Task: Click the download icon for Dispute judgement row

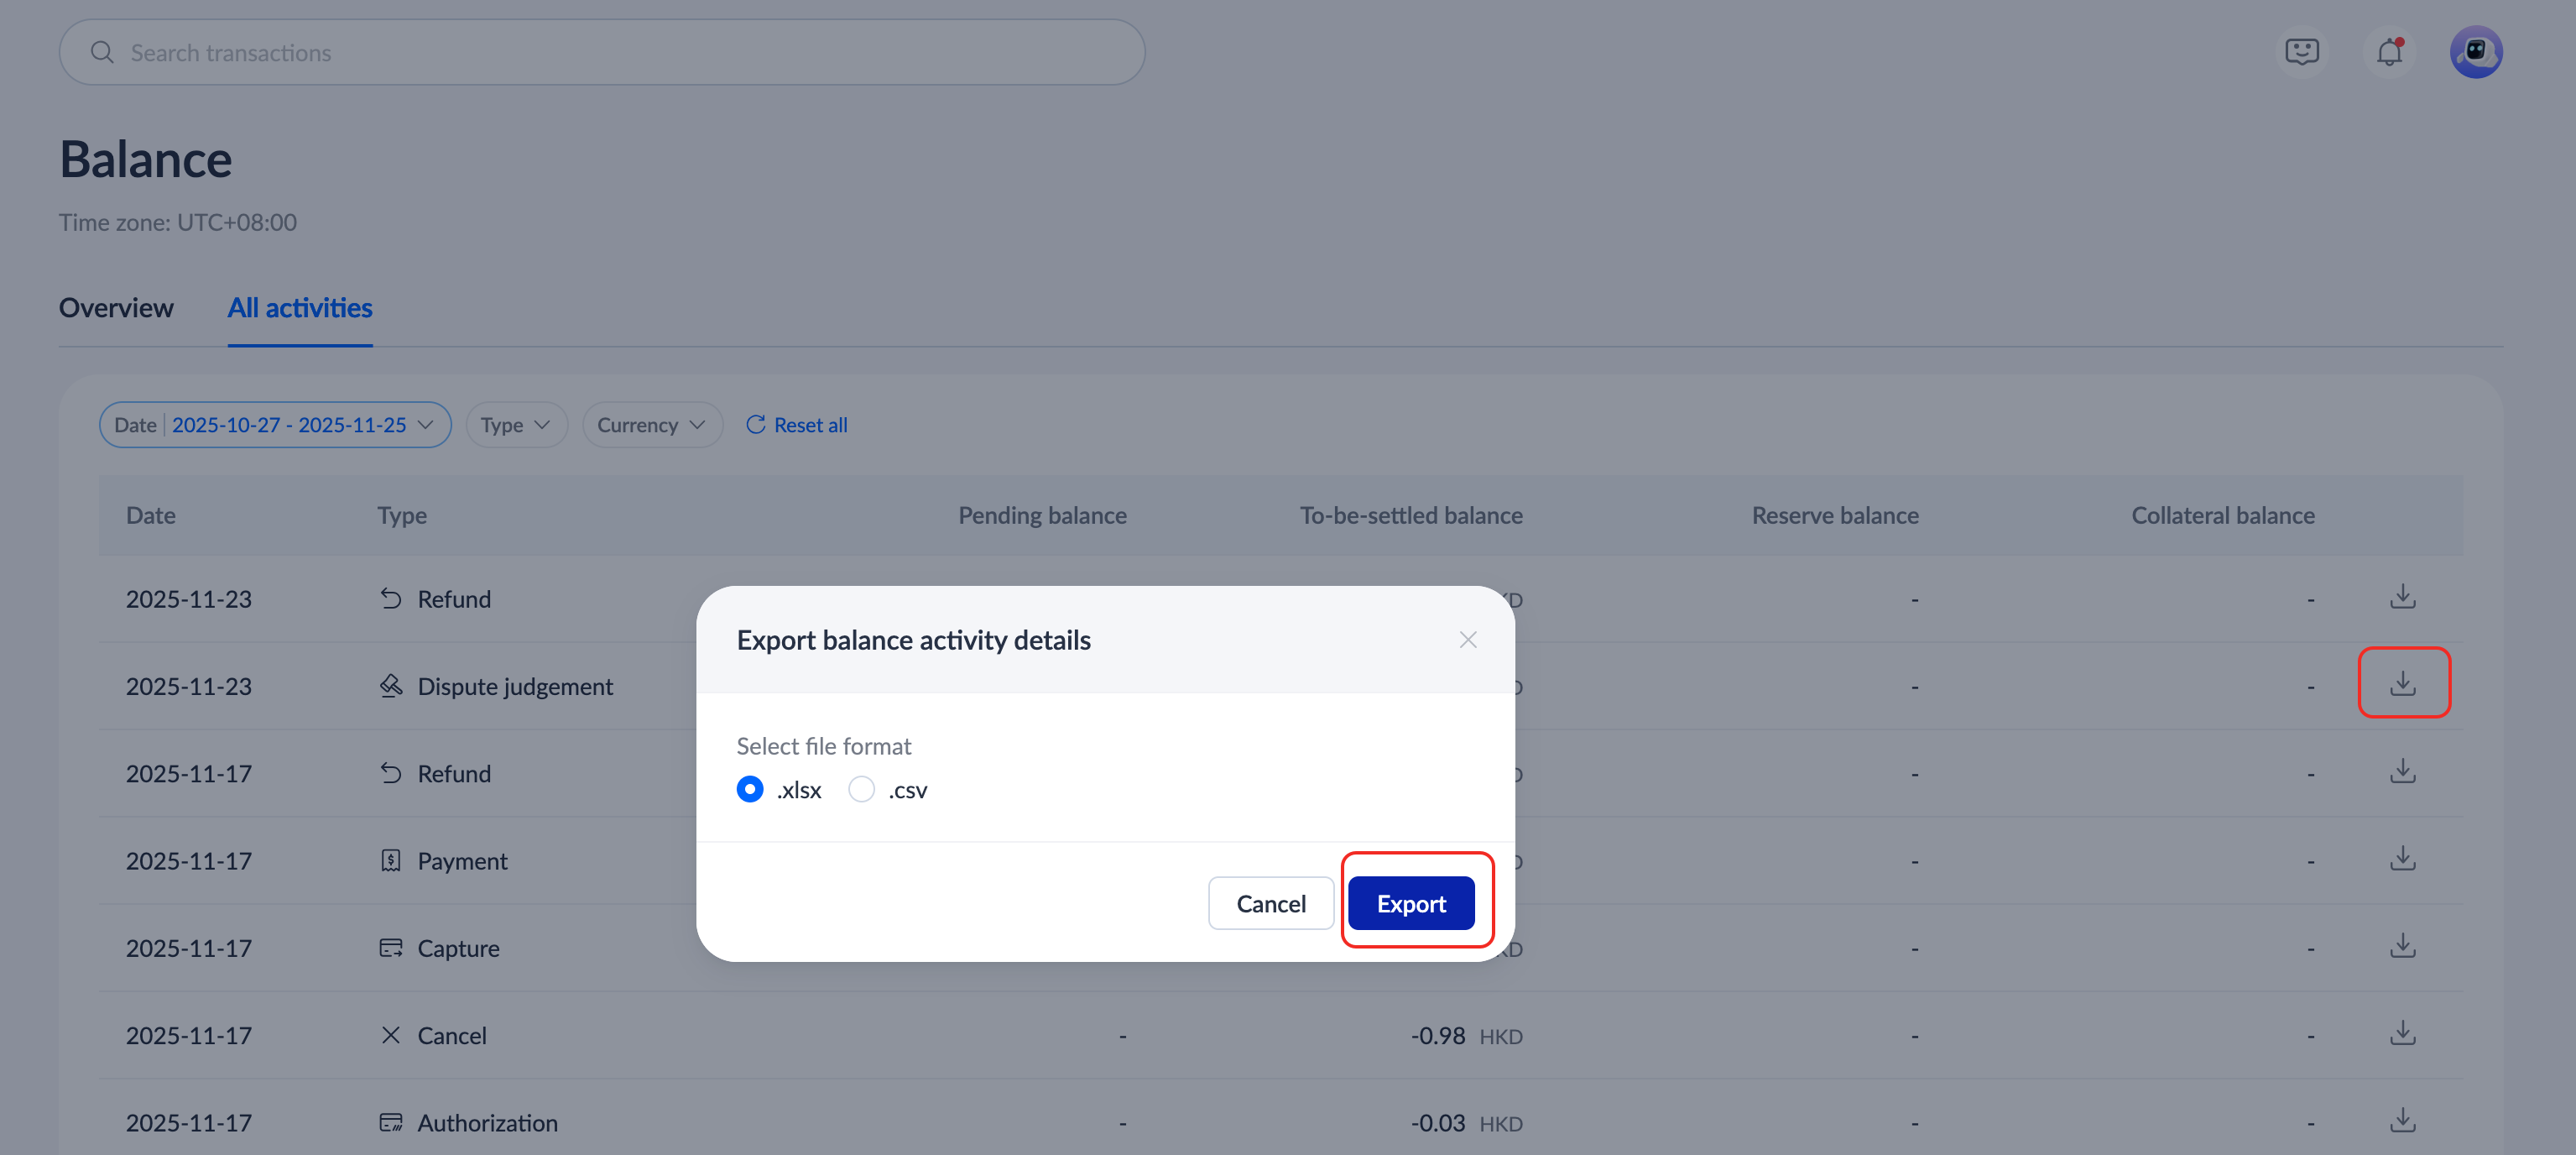Action: click(x=2402, y=684)
